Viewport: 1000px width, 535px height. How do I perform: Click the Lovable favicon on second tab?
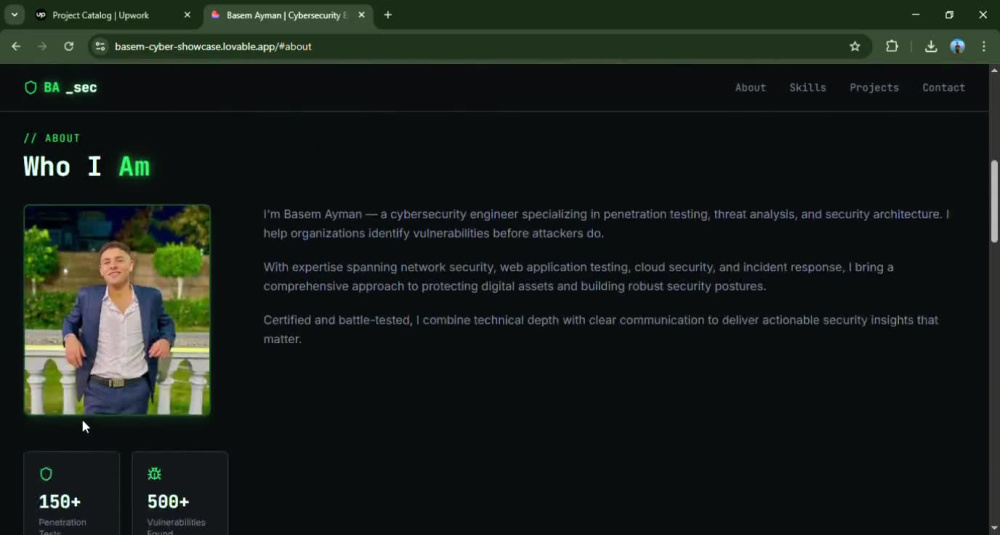(216, 15)
